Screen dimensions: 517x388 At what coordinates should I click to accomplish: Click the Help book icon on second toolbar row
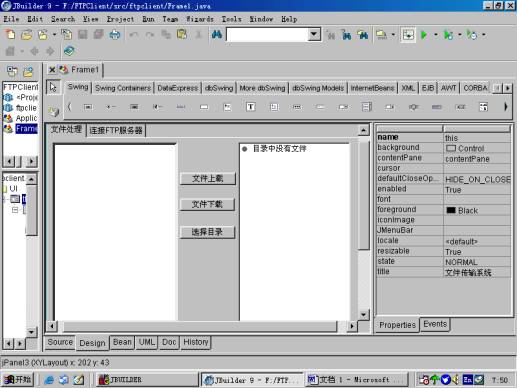pos(69,51)
